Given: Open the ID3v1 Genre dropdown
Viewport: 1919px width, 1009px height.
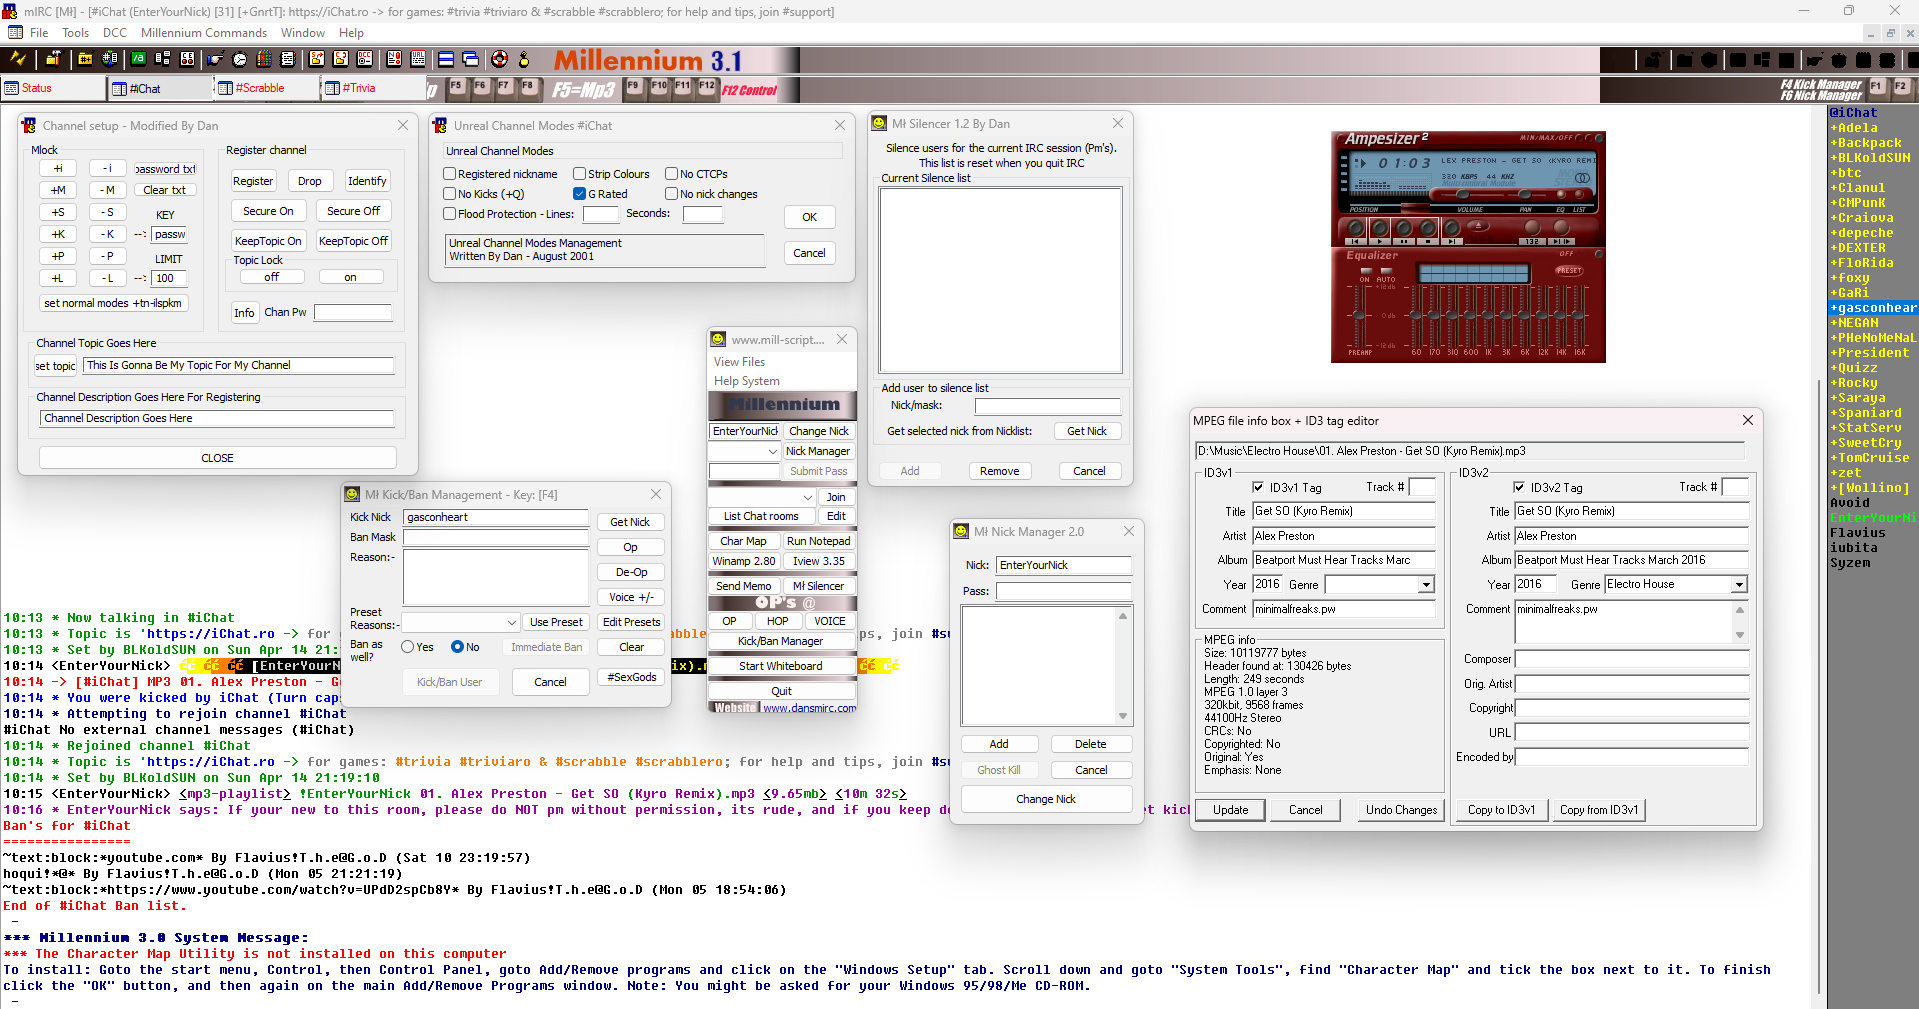Looking at the screenshot, I should [1427, 585].
